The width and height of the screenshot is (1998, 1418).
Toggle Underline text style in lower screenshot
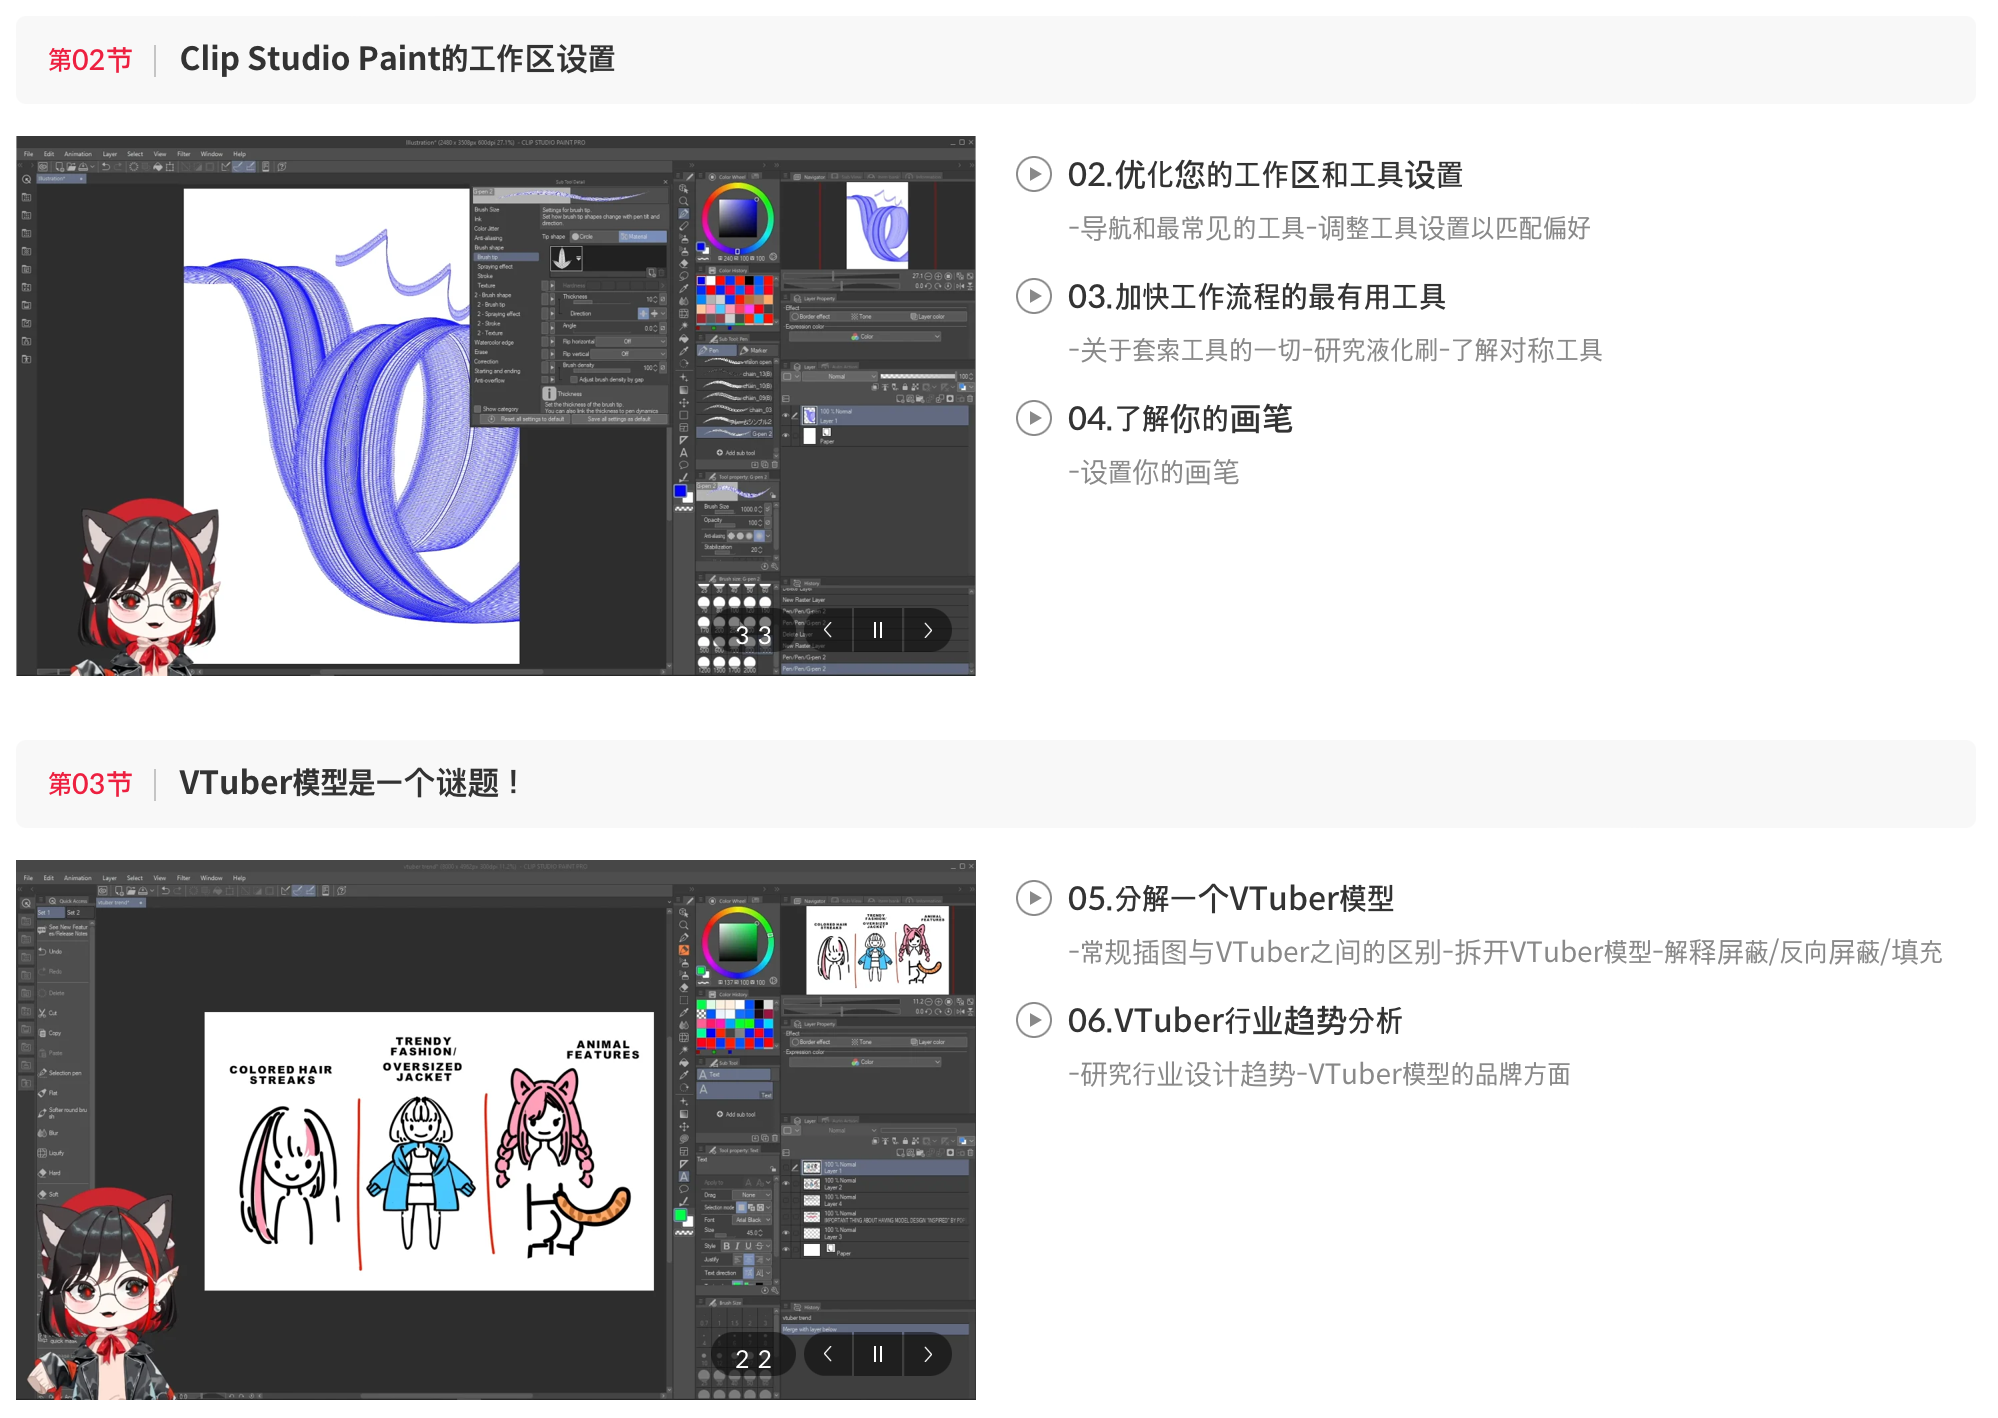pyautogui.click(x=748, y=1246)
